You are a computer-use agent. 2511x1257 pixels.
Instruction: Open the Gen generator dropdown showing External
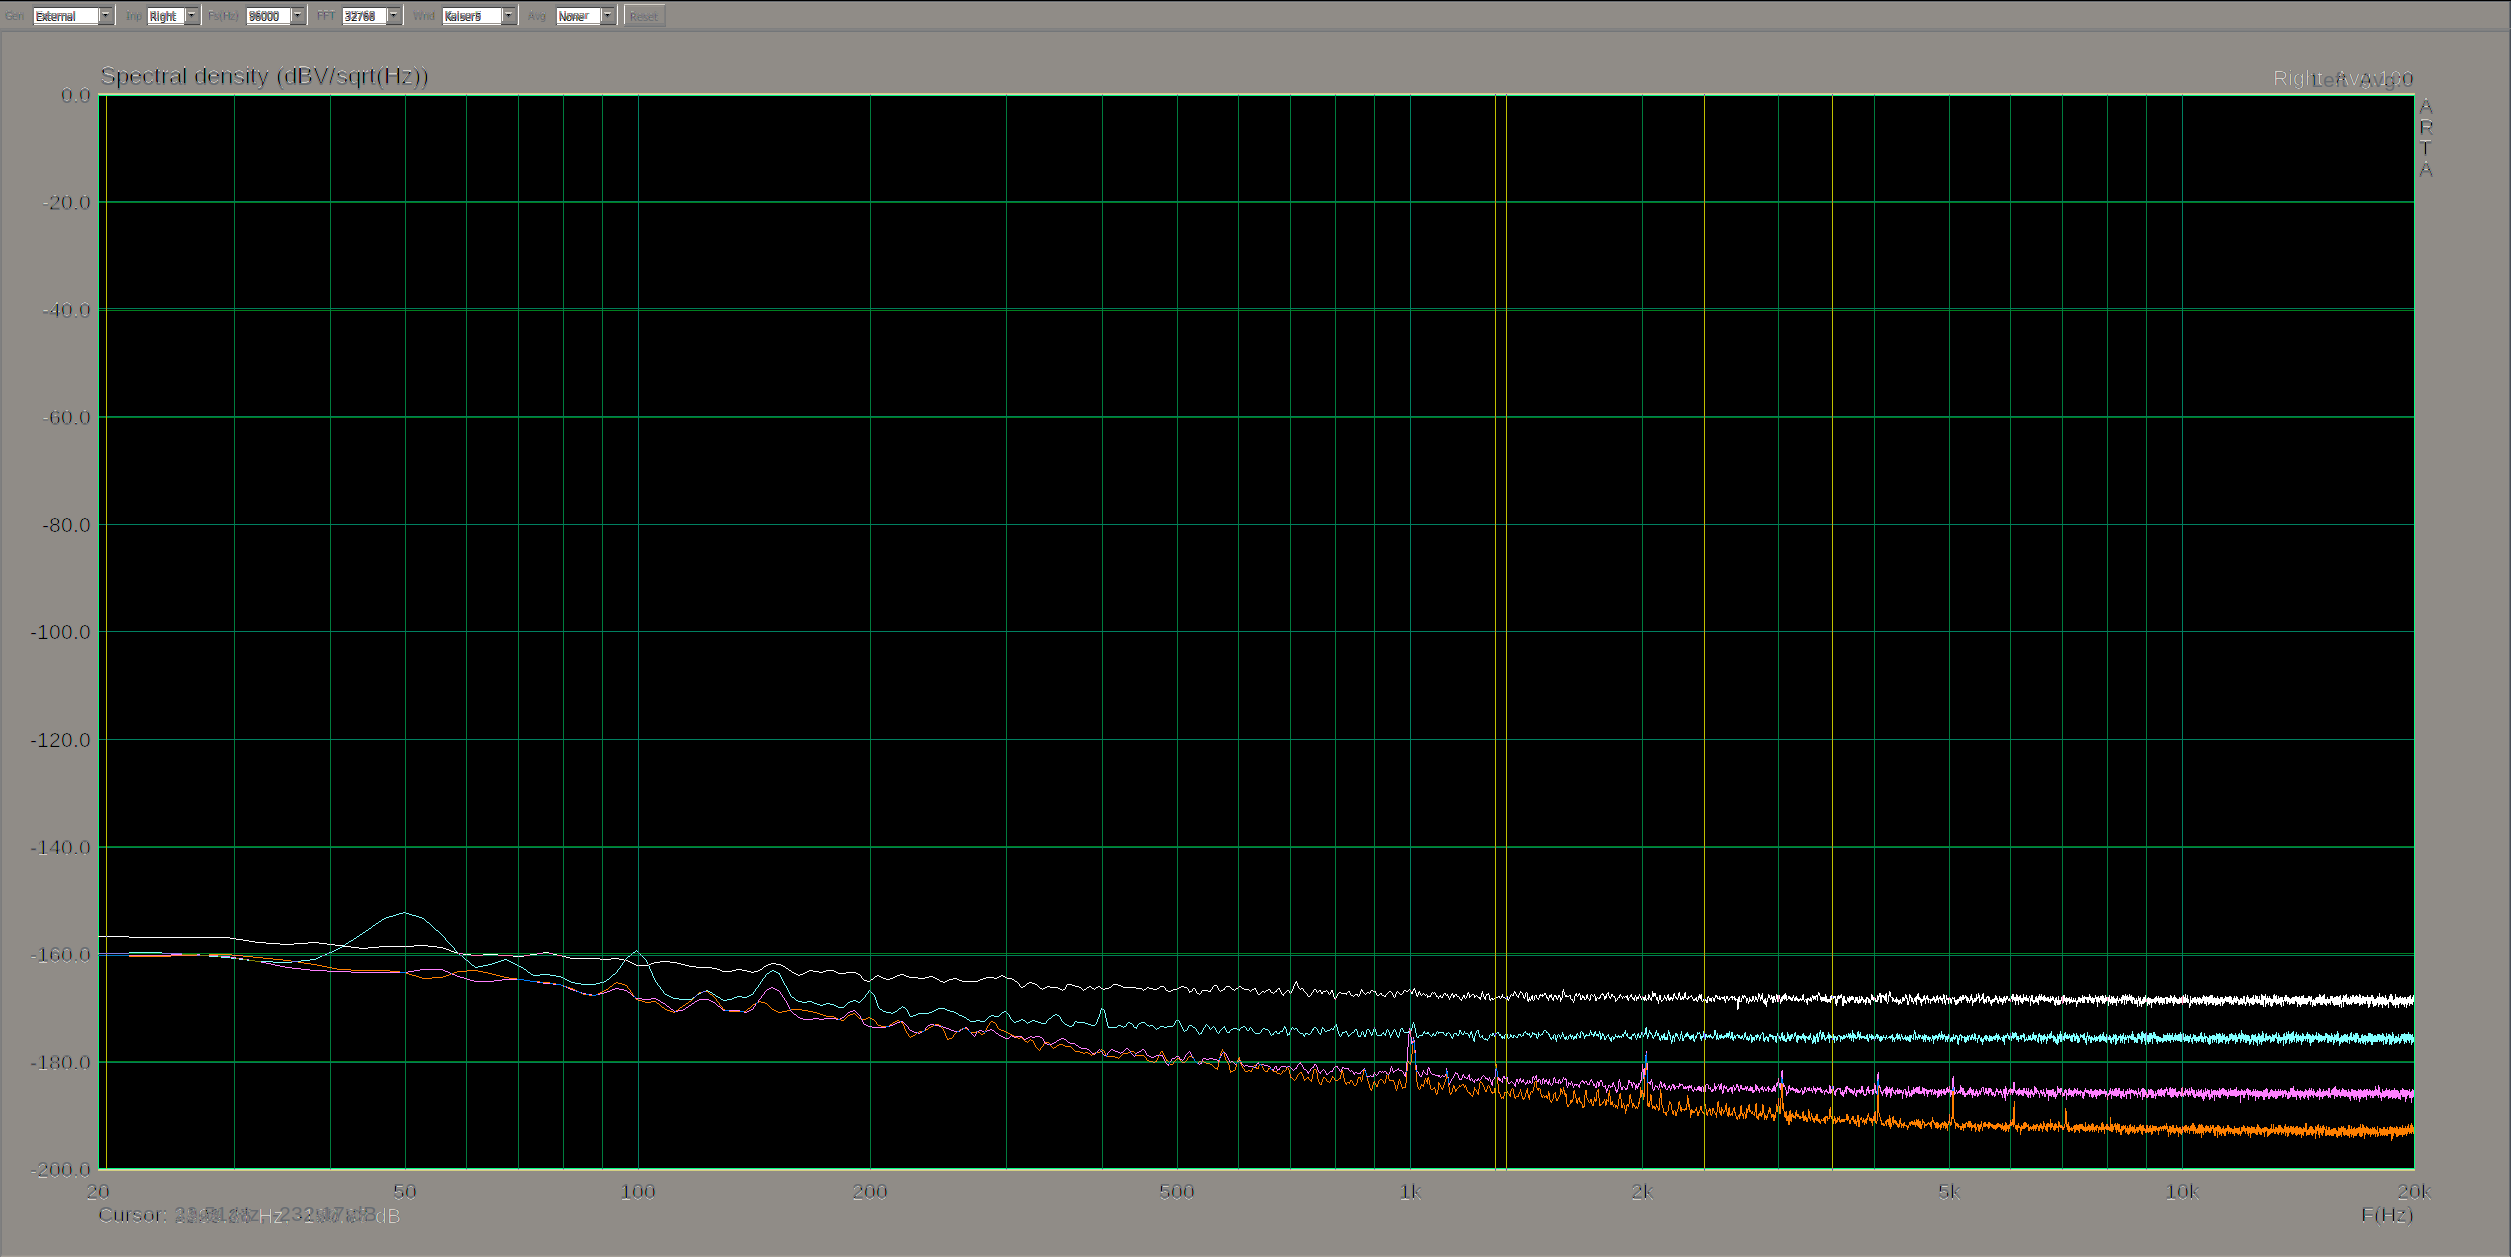tap(73, 16)
